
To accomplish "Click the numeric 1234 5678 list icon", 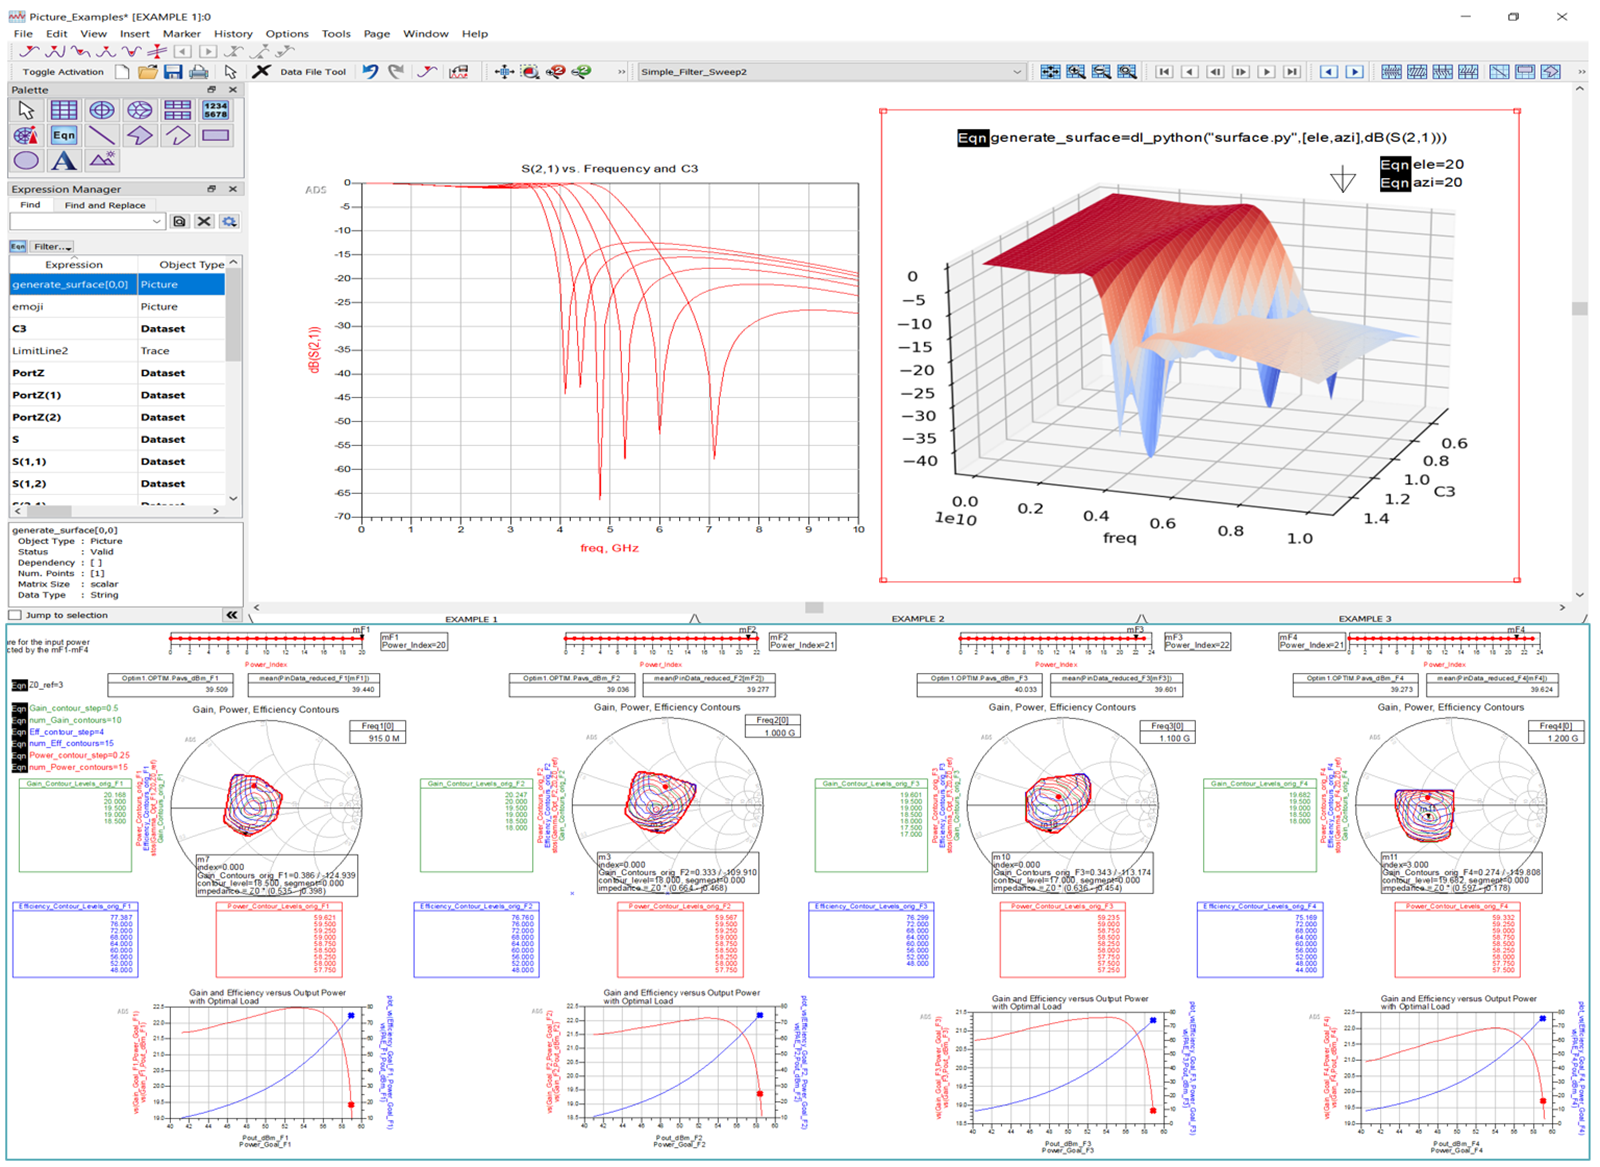I will (x=216, y=110).
